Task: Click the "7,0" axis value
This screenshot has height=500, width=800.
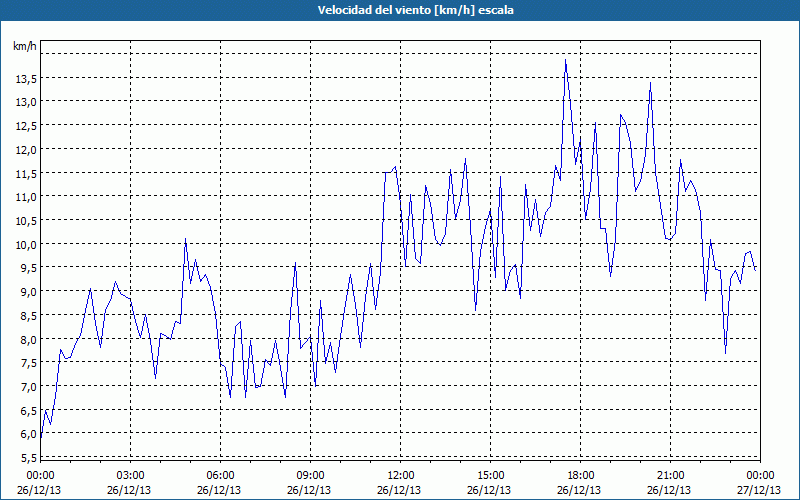Action: pyautogui.click(x=29, y=386)
